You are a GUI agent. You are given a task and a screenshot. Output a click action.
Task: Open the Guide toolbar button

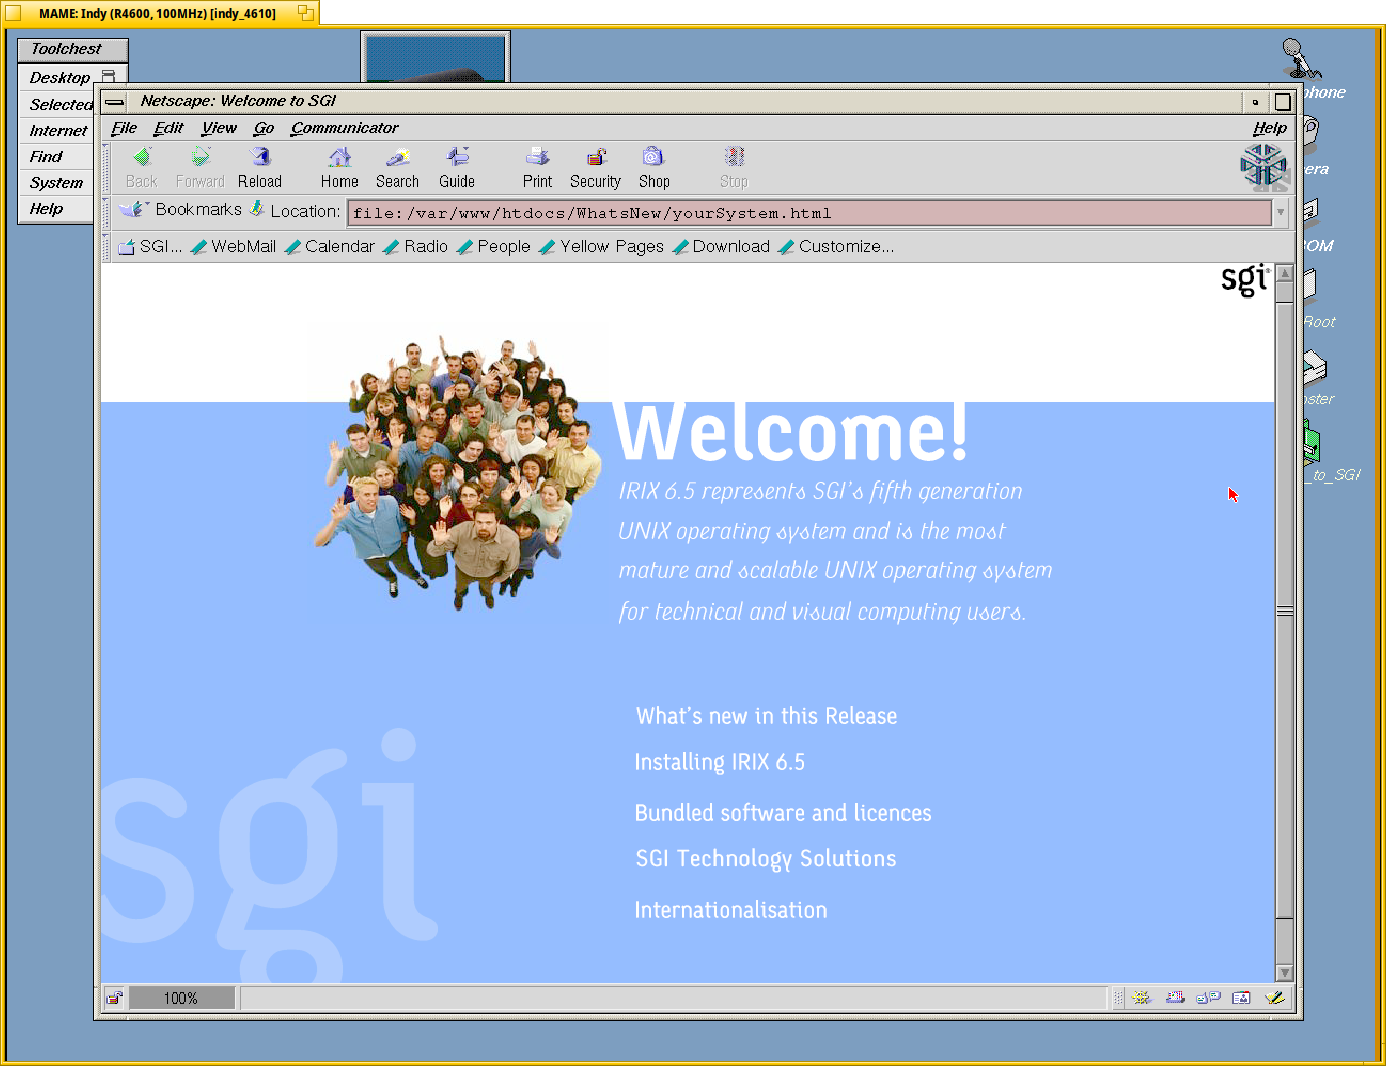point(457,168)
